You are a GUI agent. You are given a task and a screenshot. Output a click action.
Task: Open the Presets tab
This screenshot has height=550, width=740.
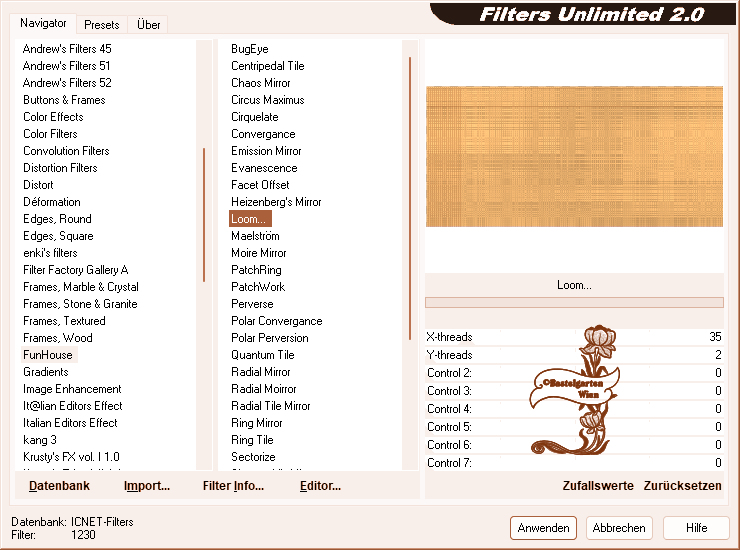pyautogui.click(x=101, y=25)
